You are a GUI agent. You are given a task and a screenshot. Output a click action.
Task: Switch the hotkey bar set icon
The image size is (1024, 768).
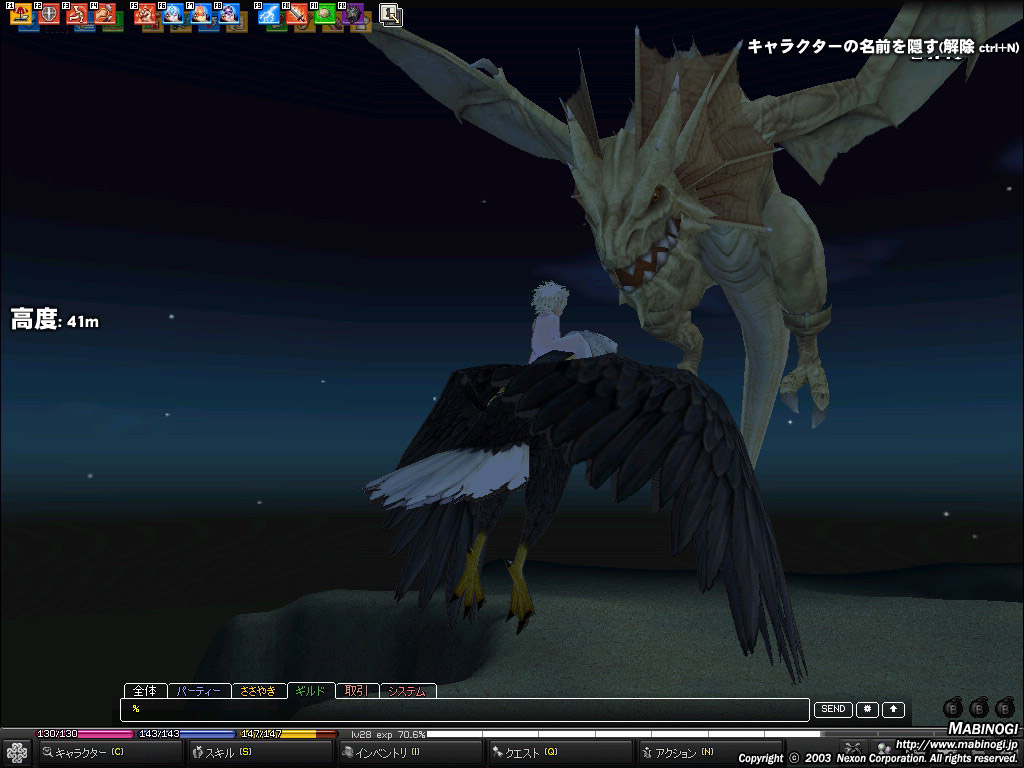tap(391, 15)
